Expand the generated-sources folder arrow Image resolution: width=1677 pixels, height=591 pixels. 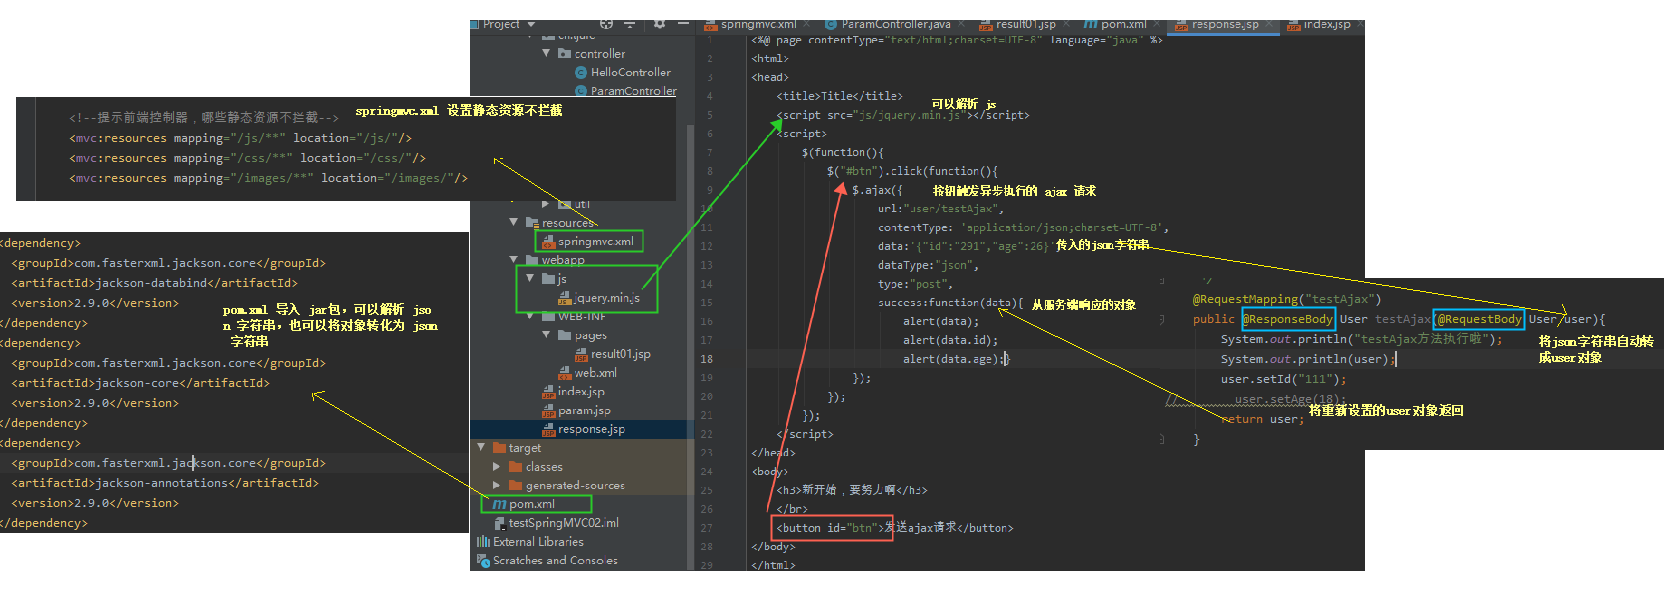(497, 486)
